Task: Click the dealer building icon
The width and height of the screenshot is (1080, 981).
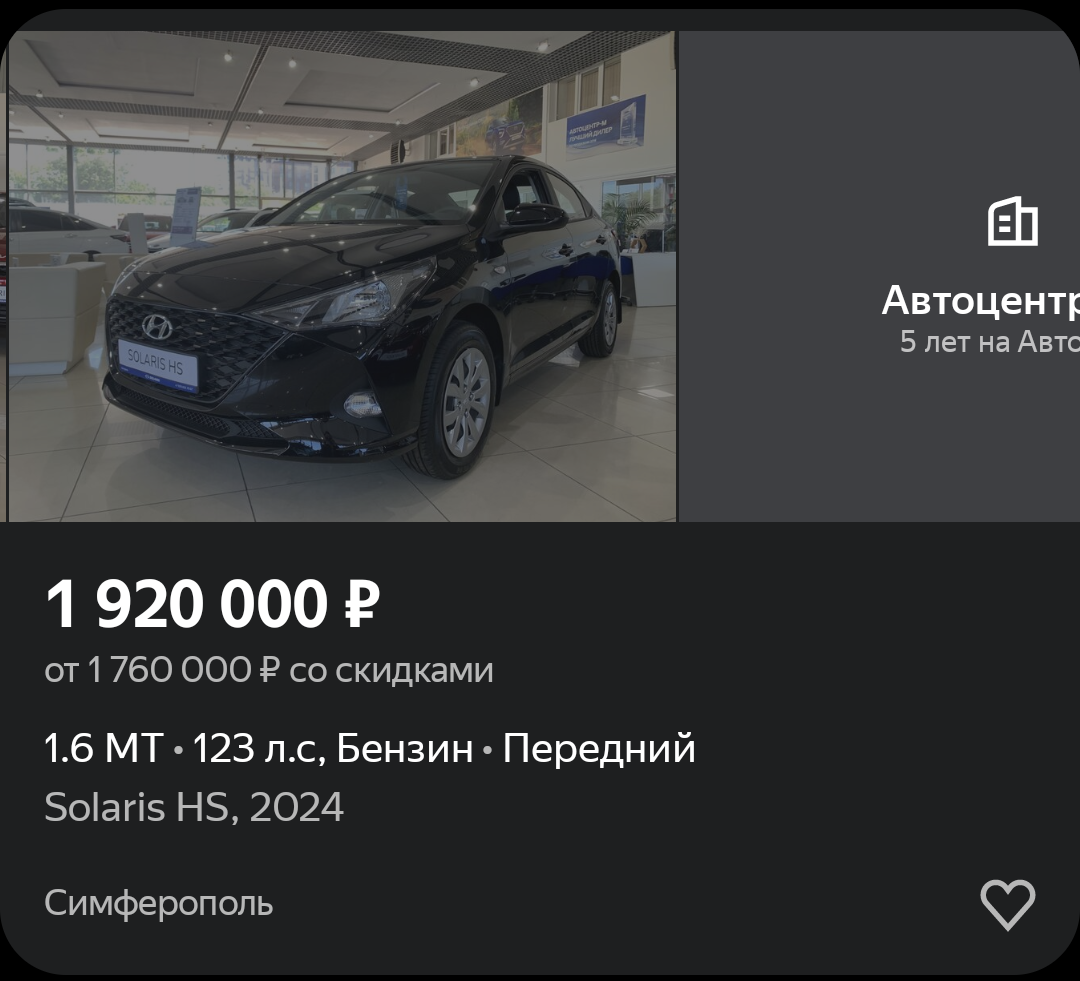Action: pos(1012,221)
